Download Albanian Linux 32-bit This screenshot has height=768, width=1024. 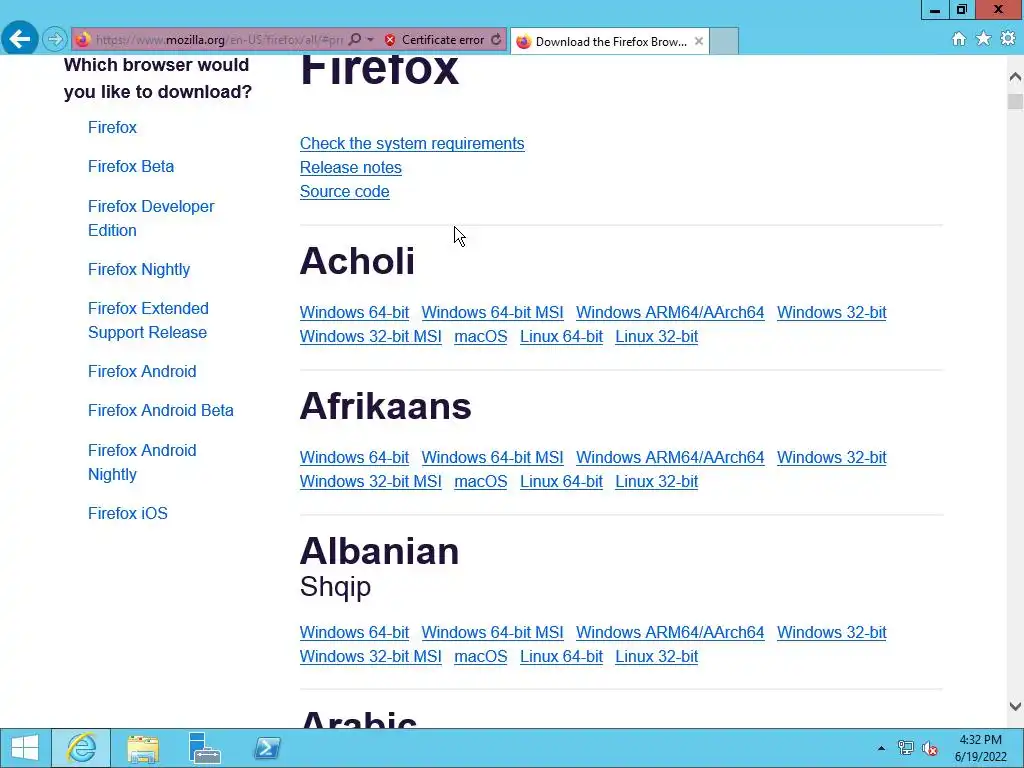(x=656, y=657)
